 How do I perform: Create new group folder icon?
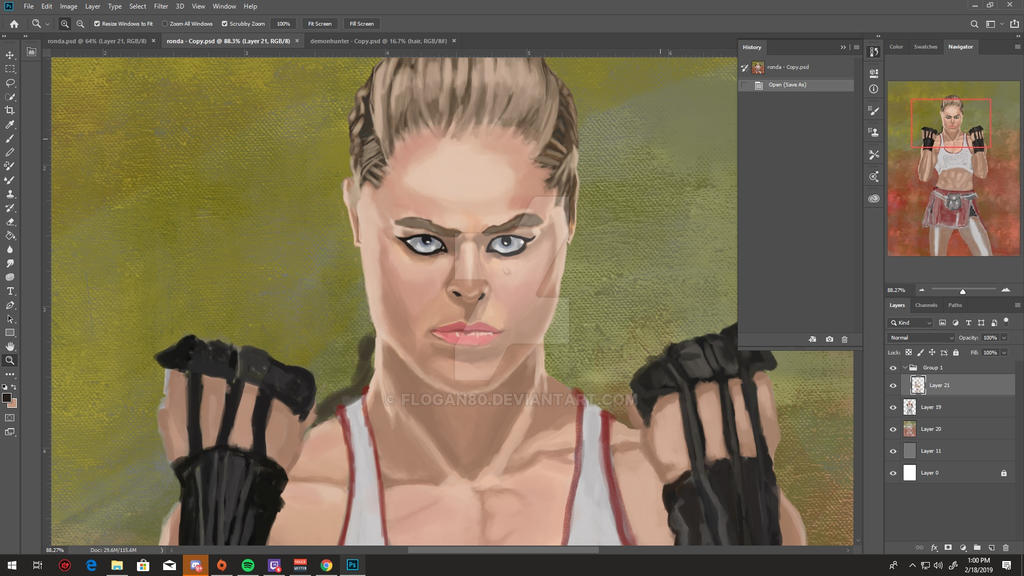click(x=977, y=548)
